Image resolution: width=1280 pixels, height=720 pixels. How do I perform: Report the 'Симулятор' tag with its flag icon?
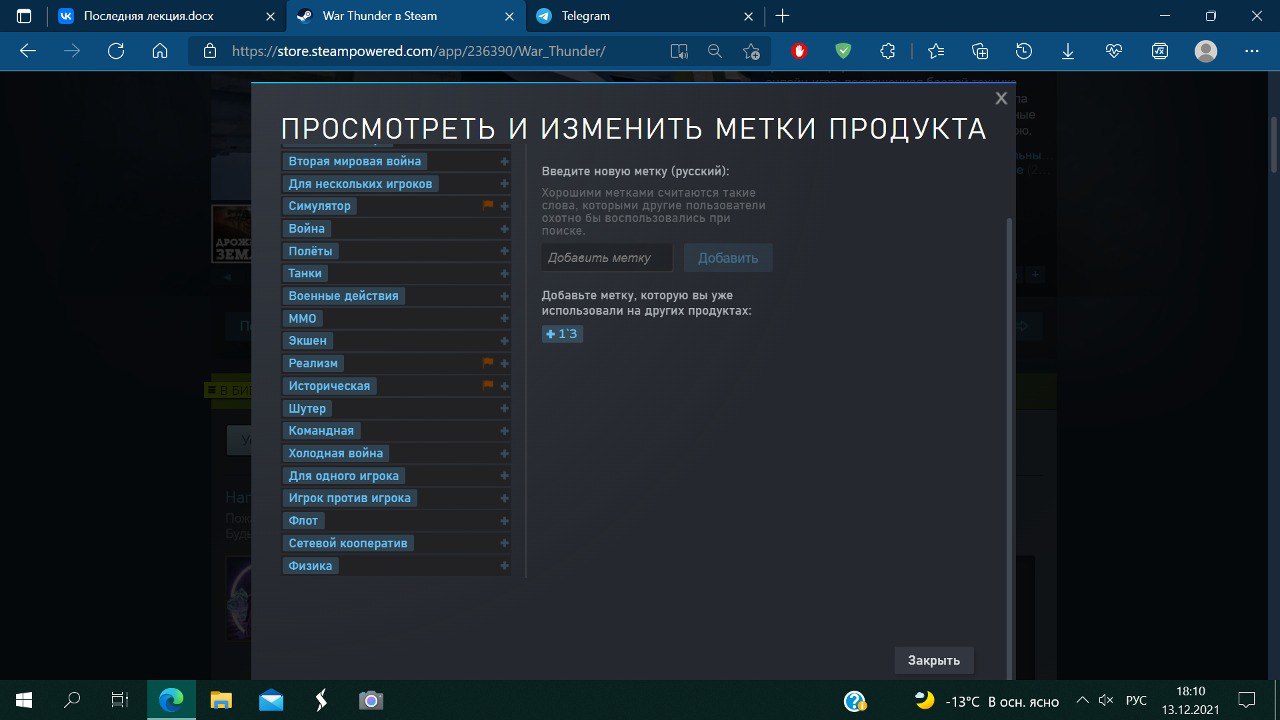(489, 205)
